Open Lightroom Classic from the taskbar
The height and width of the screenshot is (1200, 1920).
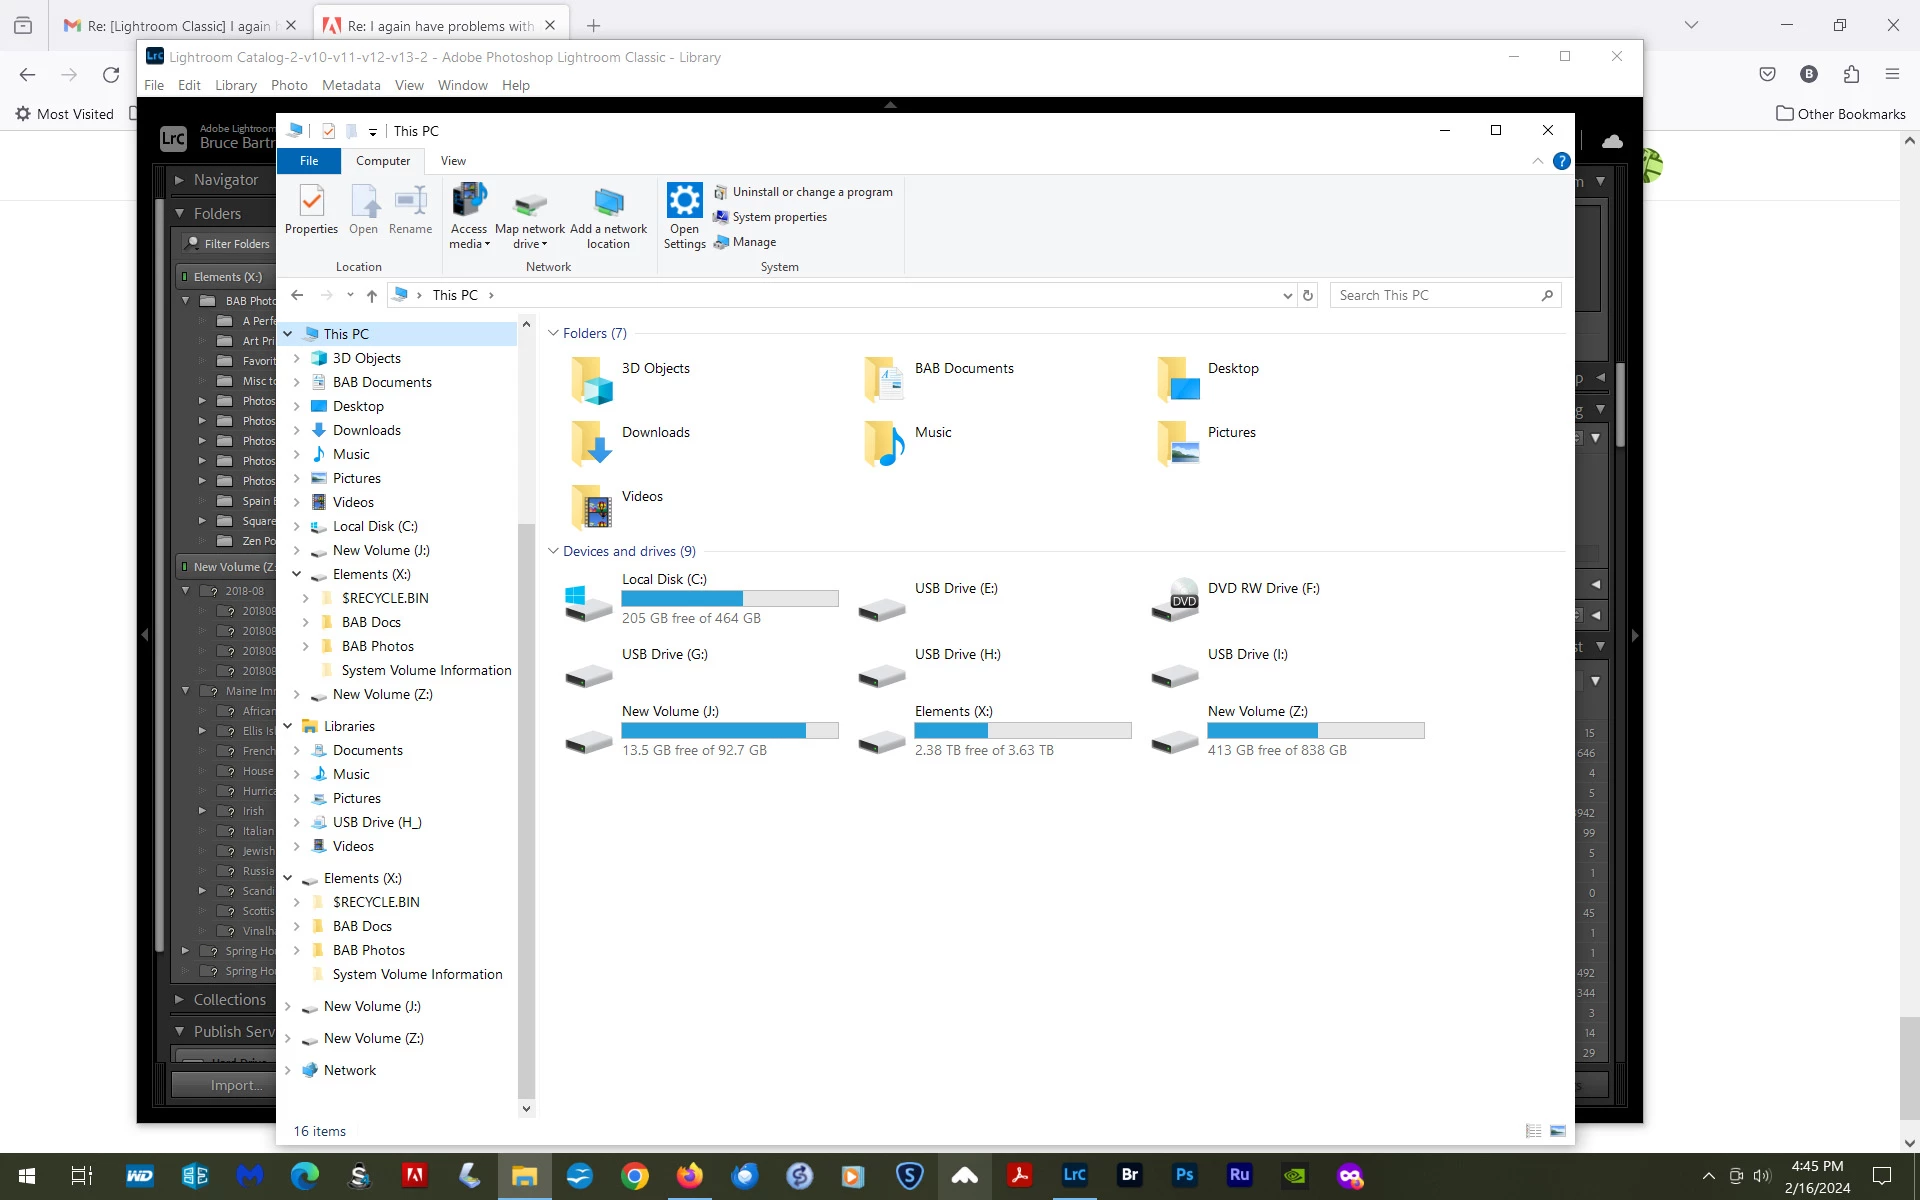coord(1074,1175)
